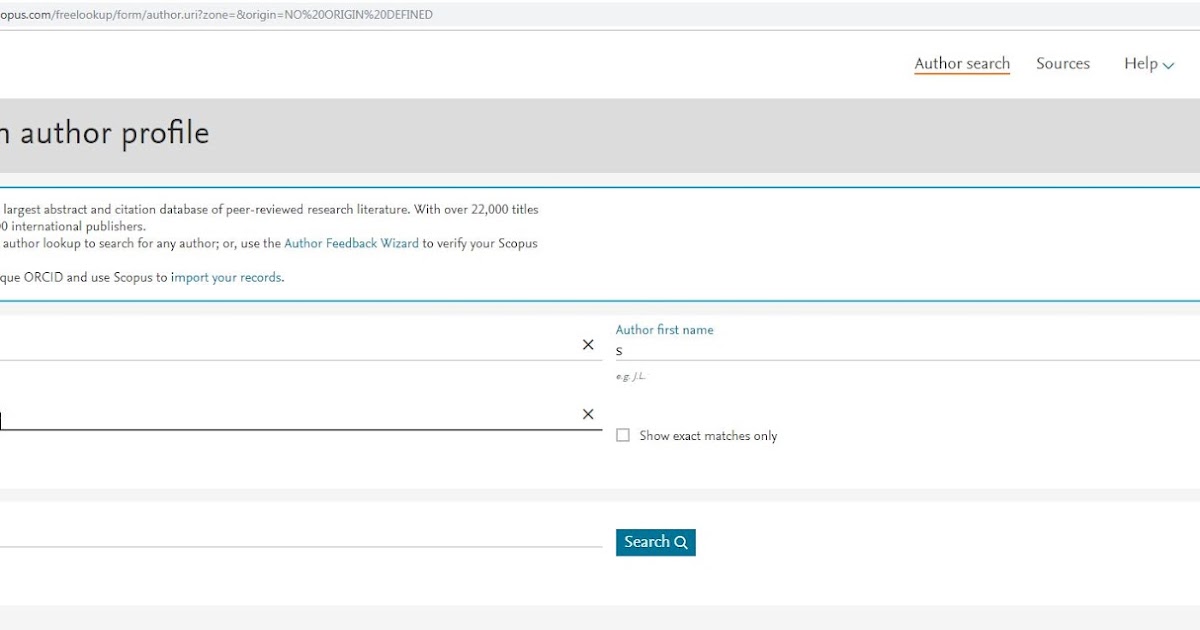The height and width of the screenshot is (630, 1200).
Task: Click the magnifying glass in Search button
Action: click(681, 542)
